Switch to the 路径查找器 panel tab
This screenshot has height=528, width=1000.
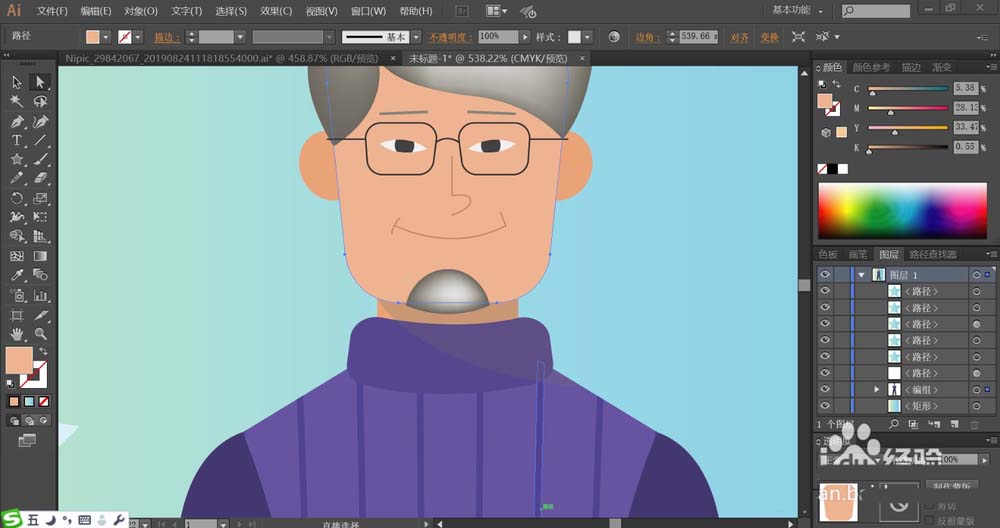click(x=933, y=254)
